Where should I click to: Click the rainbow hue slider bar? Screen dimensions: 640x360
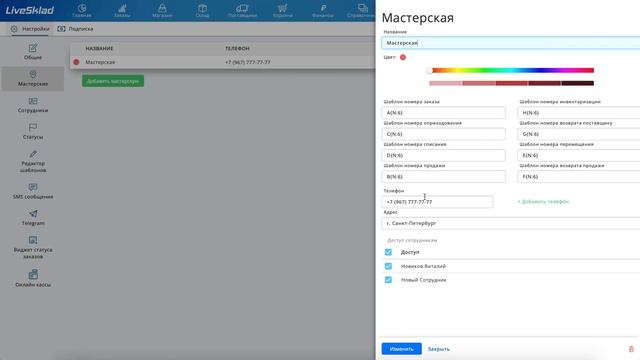[511, 70]
